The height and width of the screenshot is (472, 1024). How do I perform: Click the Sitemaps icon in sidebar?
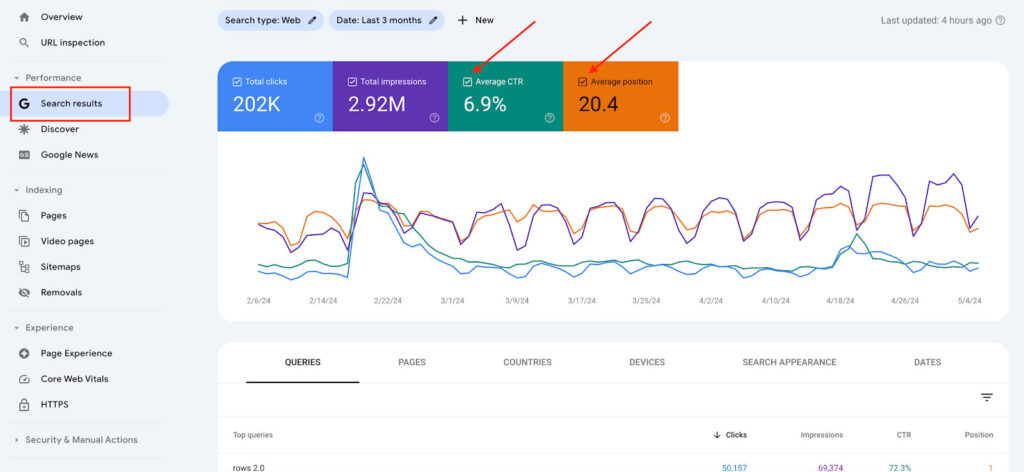click(24, 267)
